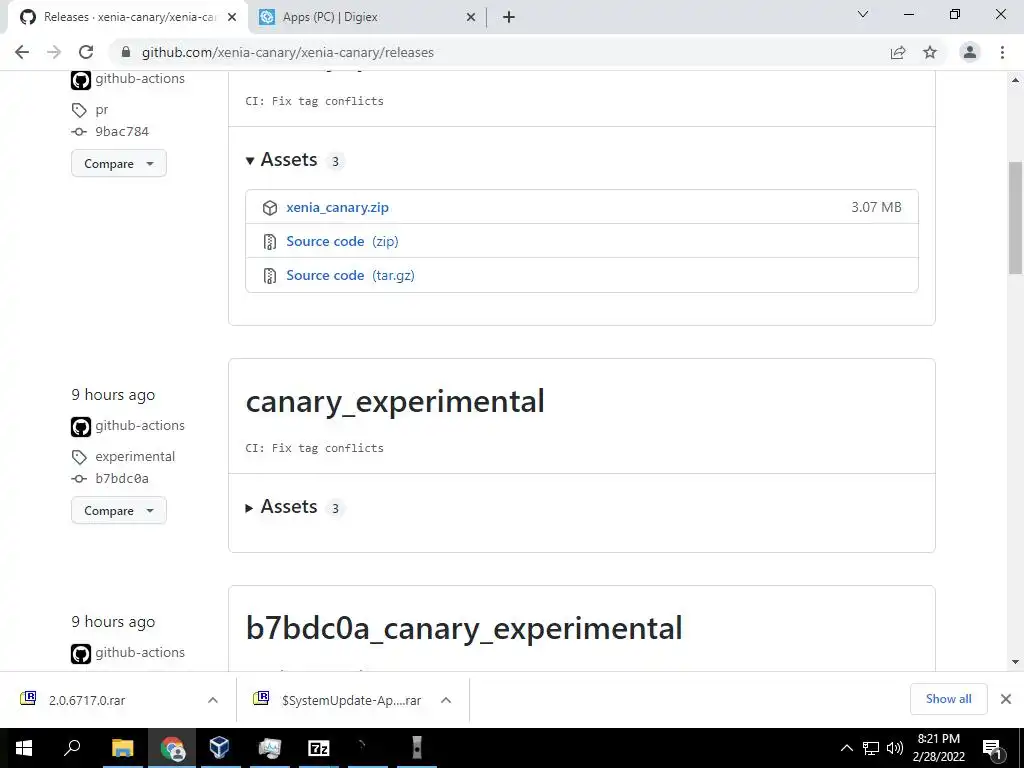Download xenia_canary.zip

(x=338, y=207)
